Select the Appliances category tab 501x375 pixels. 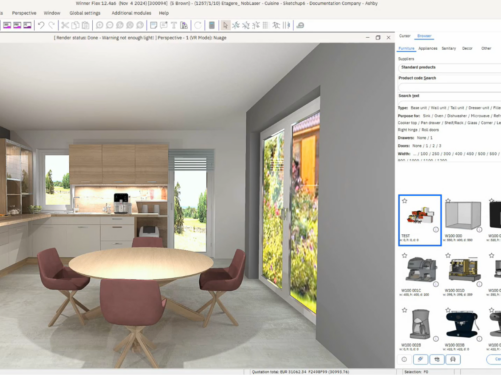(x=428, y=48)
